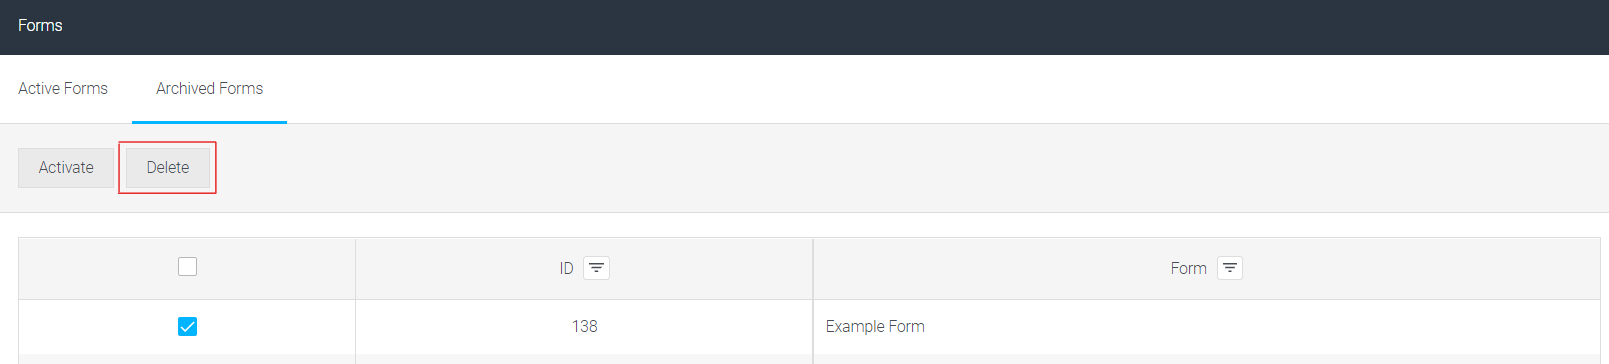Click the Form column header label
Image resolution: width=1609 pixels, height=364 pixels.
tap(1188, 268)
